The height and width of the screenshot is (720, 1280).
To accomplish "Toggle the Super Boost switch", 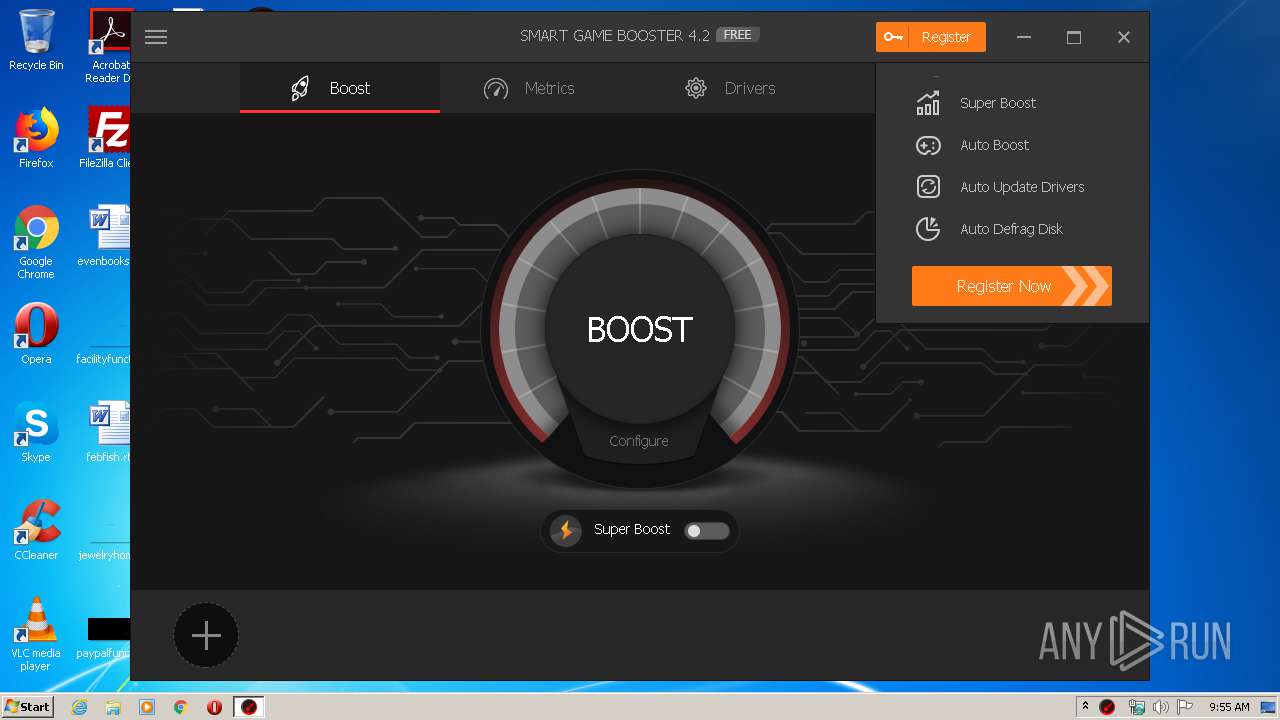I will pyautogui.click(x=707, y=531).
